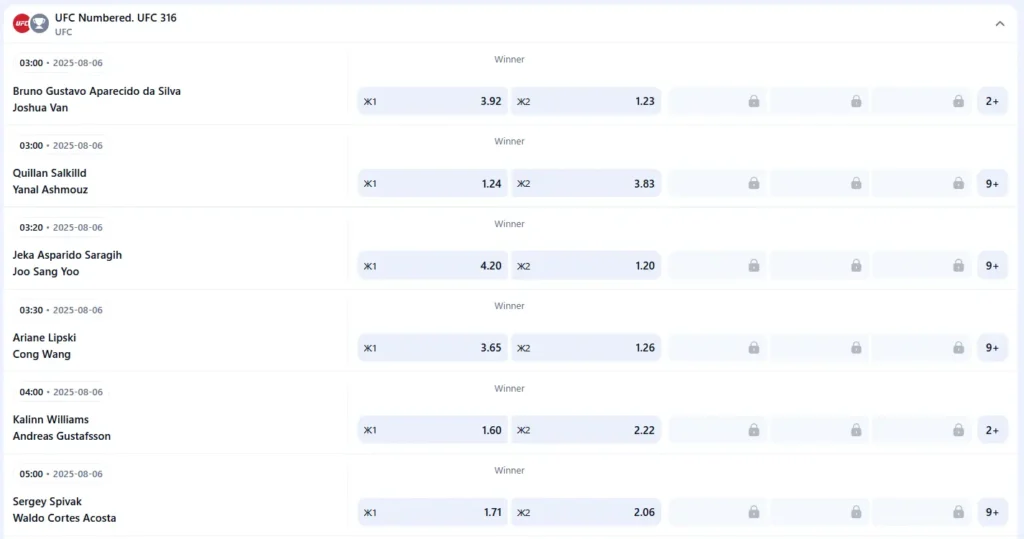This screenshot has width=1024, height=539.
Task: Collapse the UFC 316 section with the chevron
Action: pos(1000,24)
